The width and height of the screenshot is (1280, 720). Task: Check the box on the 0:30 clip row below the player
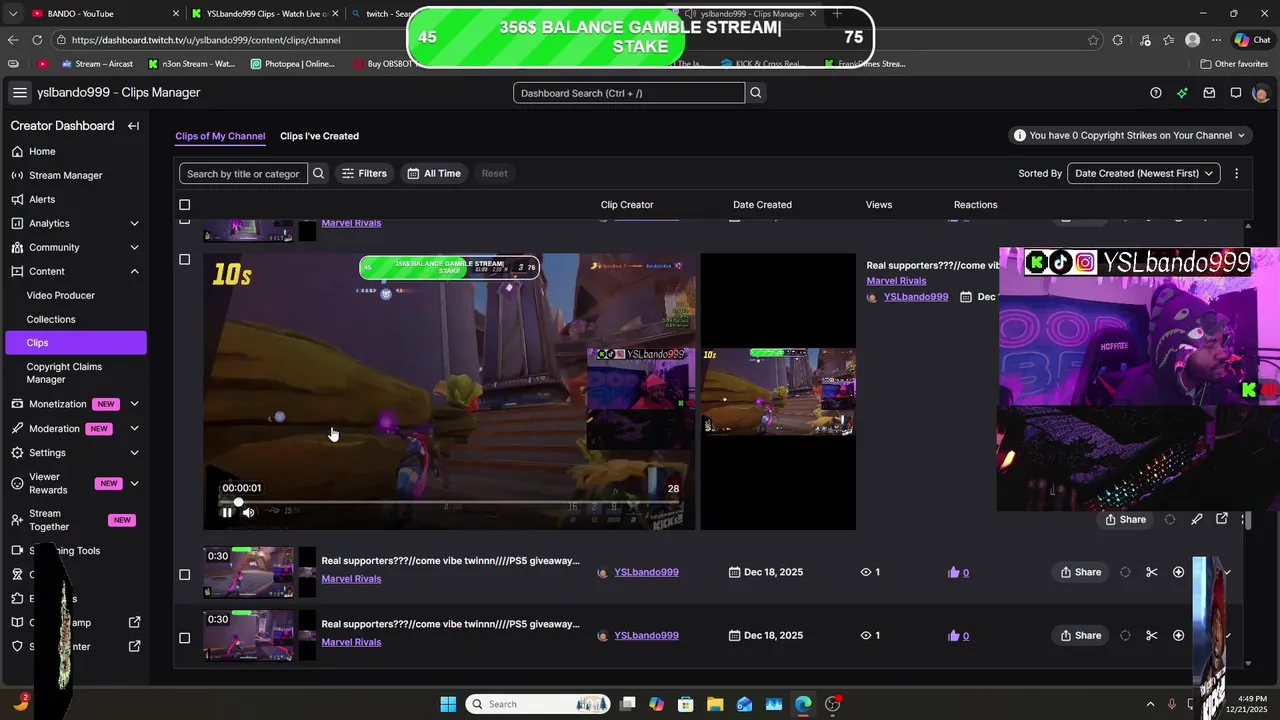tap(184, 575)
